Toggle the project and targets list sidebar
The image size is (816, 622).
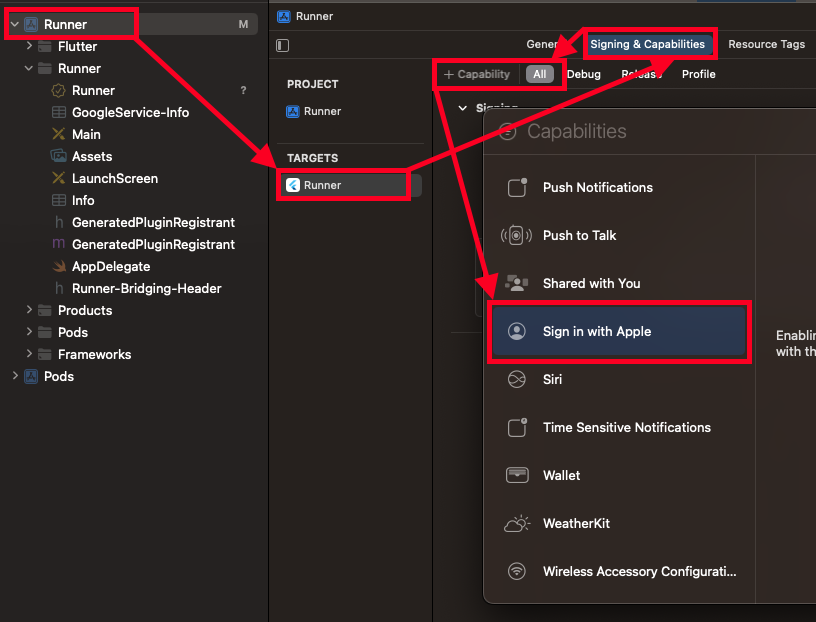pos(283,45)
